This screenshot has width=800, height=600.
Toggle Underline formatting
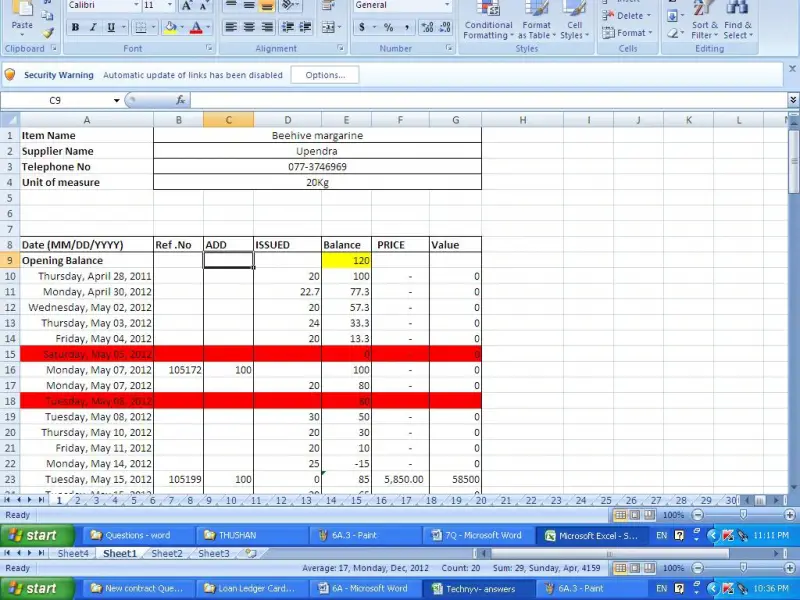[x=111, y=28]
